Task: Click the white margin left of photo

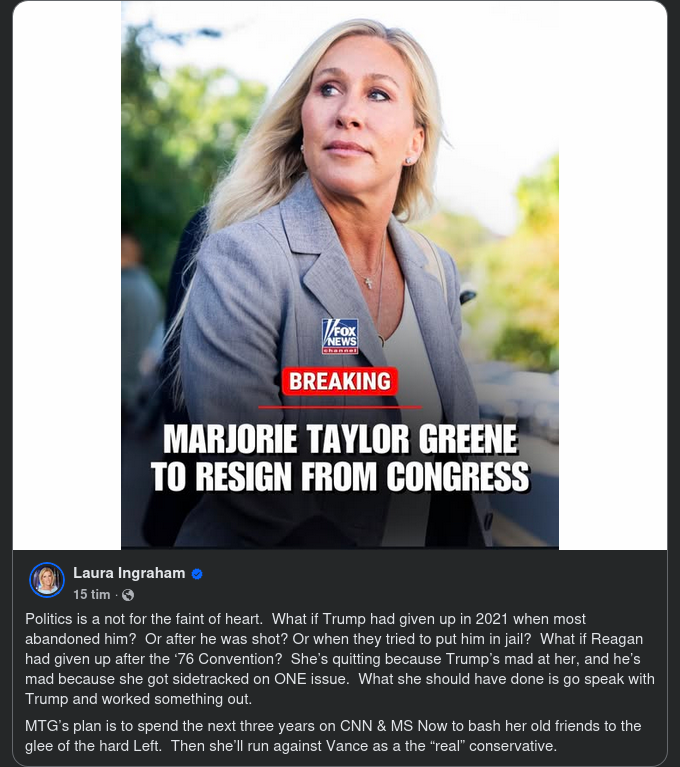Action: tap(67, 275)
